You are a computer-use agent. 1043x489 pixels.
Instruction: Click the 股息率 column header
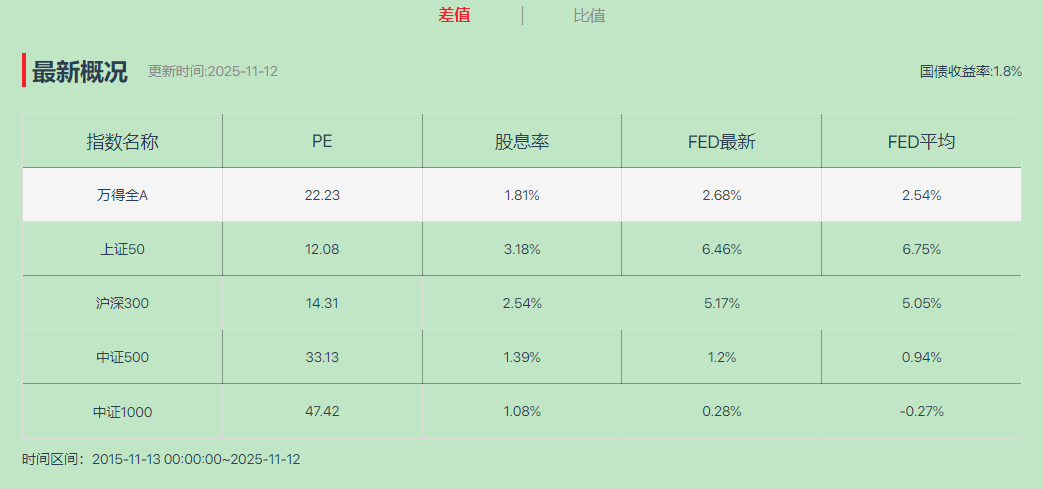pyautogui.click(x=522, y=142)
